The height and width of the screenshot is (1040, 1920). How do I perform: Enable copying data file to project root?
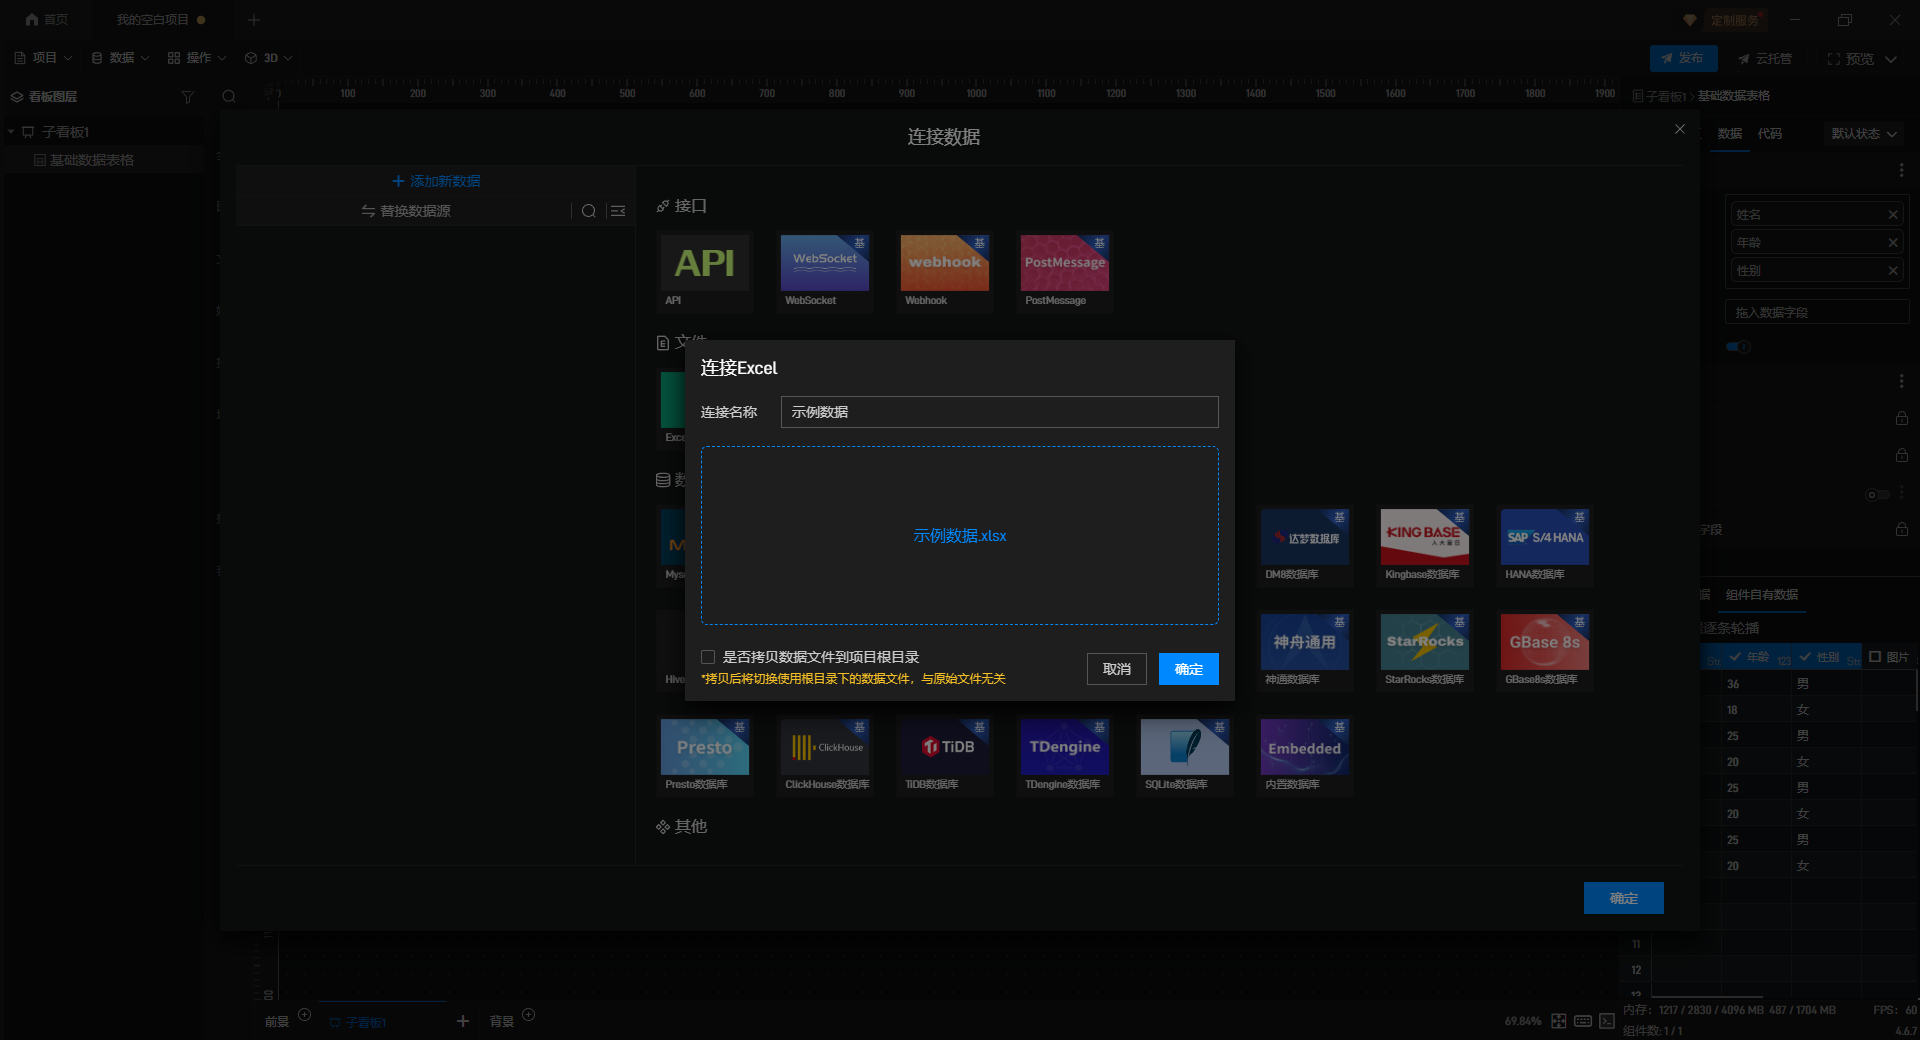(708, 657)
